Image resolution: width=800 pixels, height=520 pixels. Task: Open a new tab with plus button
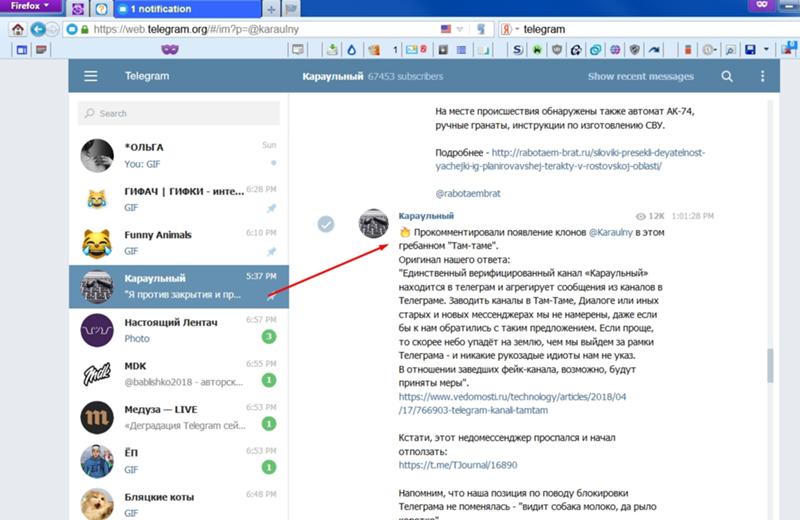point(271,9)
